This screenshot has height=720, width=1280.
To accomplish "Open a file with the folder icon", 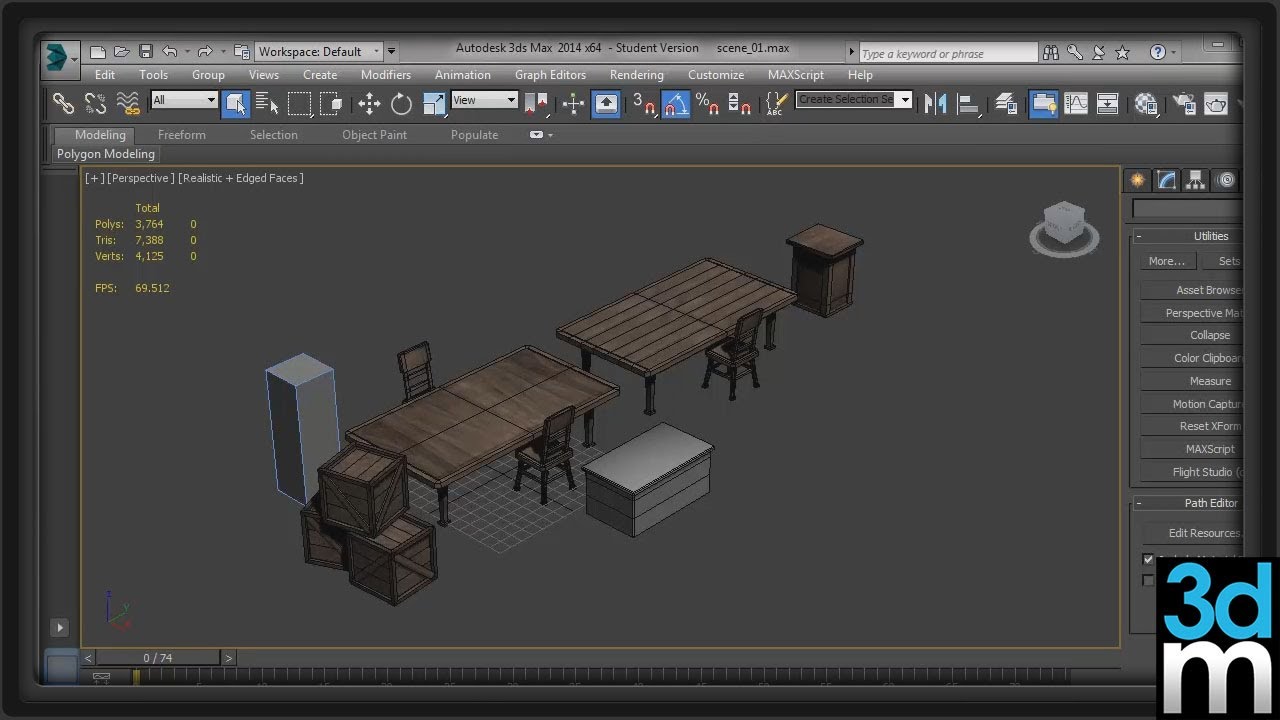I will (x=122, y=52).
